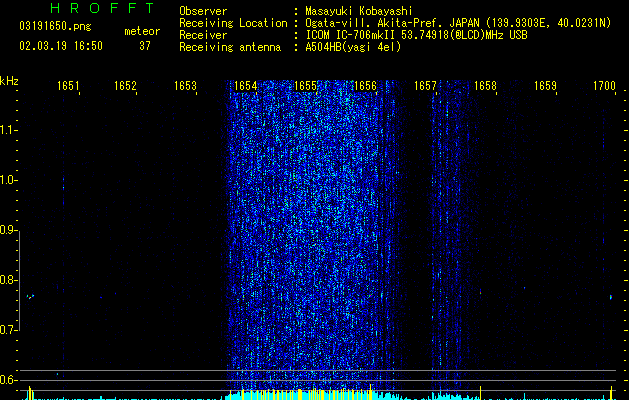Click the meteor echo near 0.77 kHz at left edge
This screenshot has width=629, height=400.
30,297
